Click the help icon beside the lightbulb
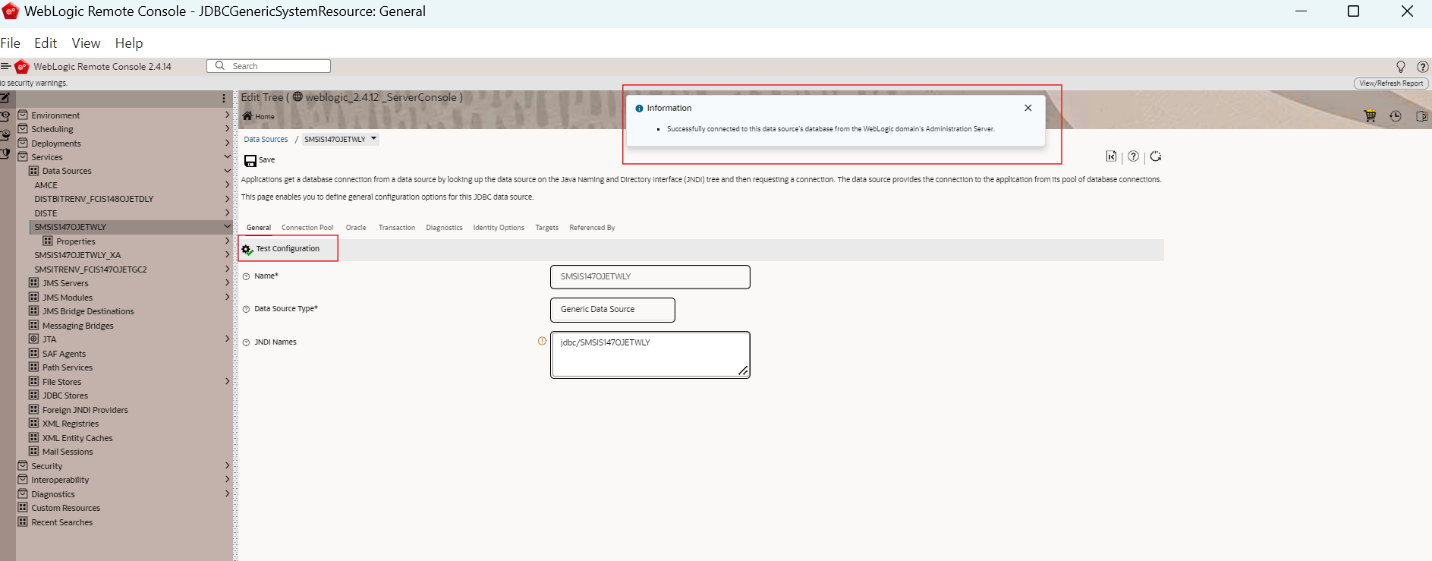Viewport: 1432px width, 561px height. (1422, 66)
